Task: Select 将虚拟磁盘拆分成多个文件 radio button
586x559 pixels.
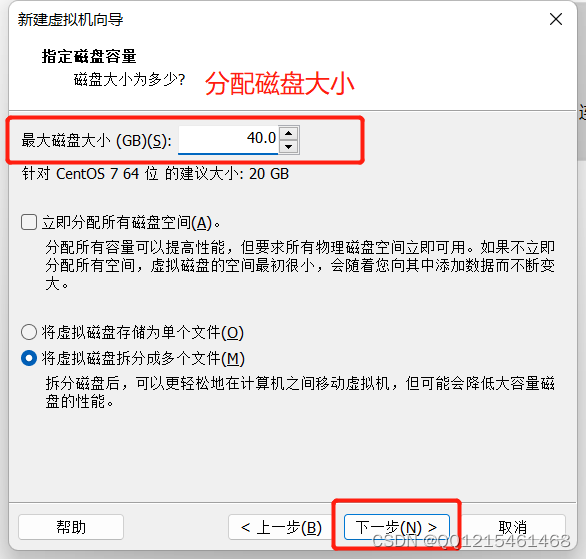Action: tap(29, 358)
